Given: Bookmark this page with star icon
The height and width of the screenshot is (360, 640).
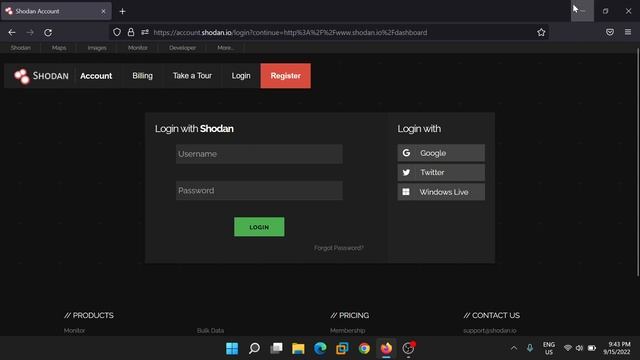Looking at the screenshot, I should tap(541, 32).
